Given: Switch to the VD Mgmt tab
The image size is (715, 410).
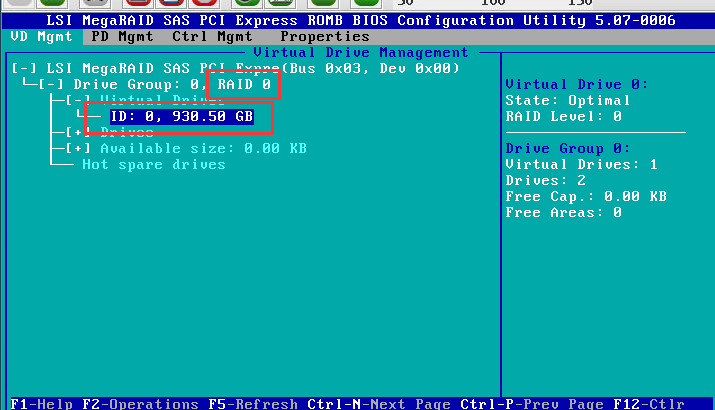Looking at the screenshot, I should coord(42,36).
